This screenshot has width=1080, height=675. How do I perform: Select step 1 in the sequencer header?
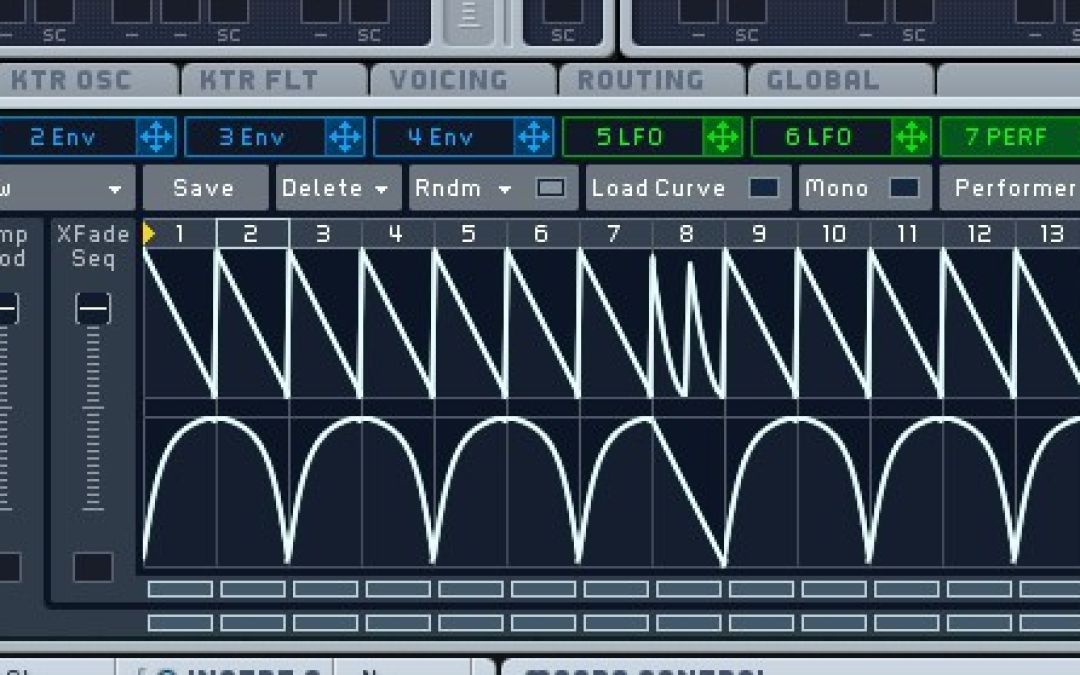(180, 233)
